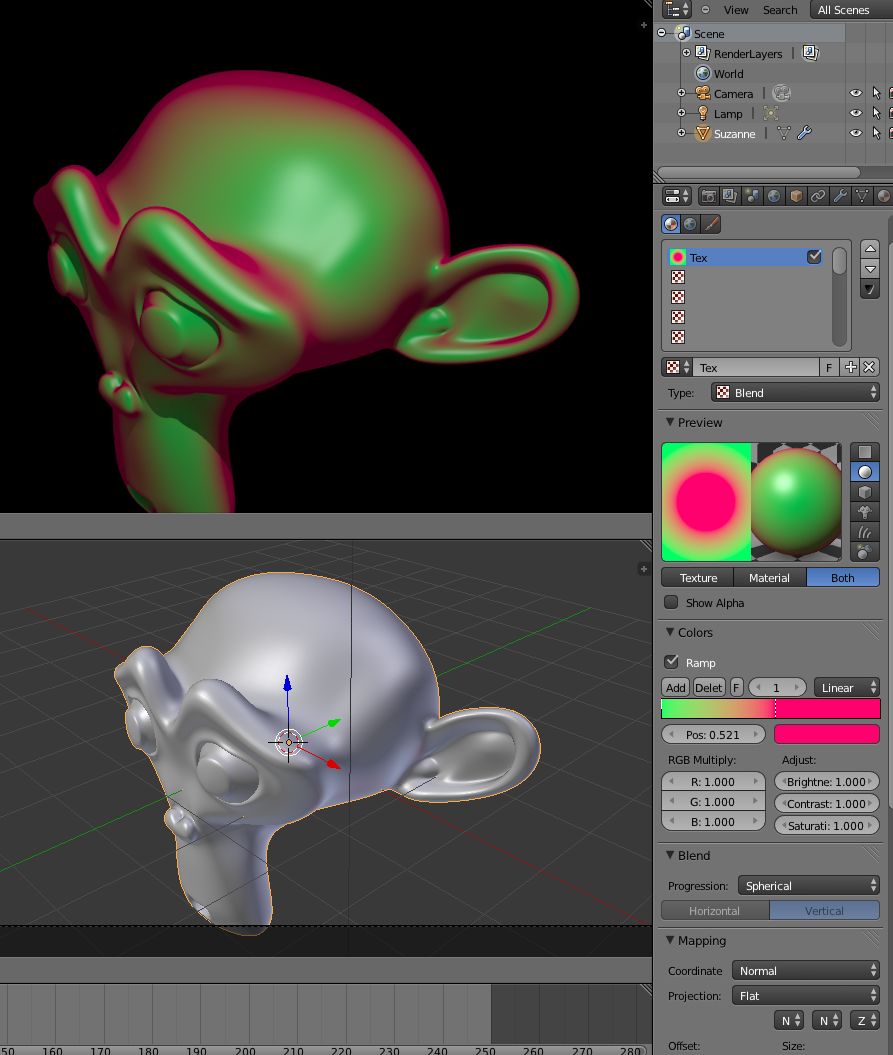Click Suzanne's mesh data icon in outliner
This screenshot has width=893, height=1055.
tap(783, 133)
